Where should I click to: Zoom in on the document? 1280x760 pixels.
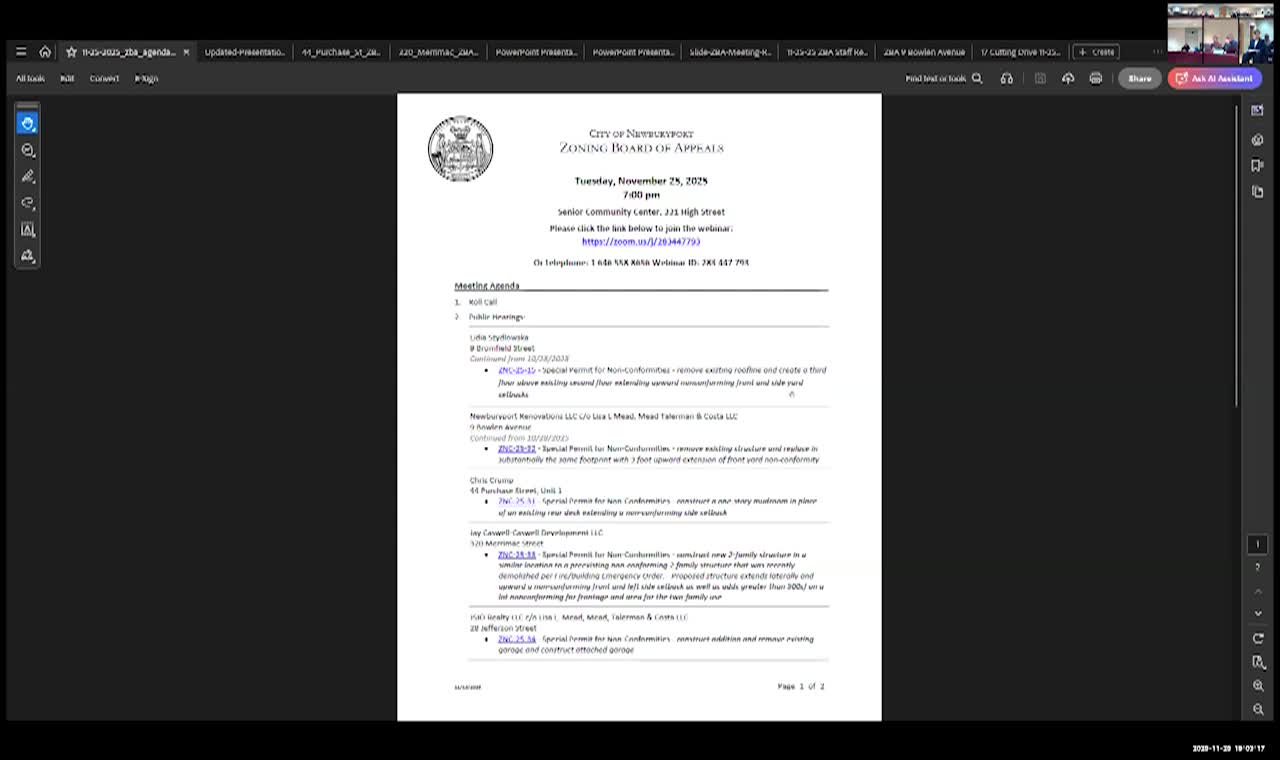tap(1258, 685)
